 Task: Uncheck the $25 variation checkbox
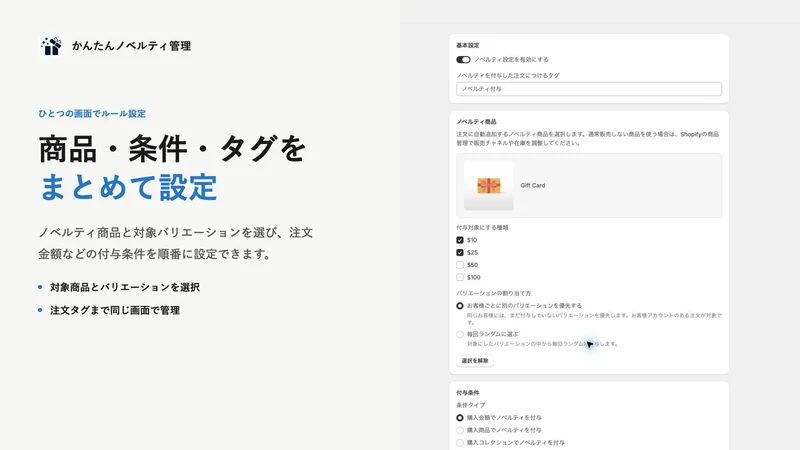(x=460, y=253)
